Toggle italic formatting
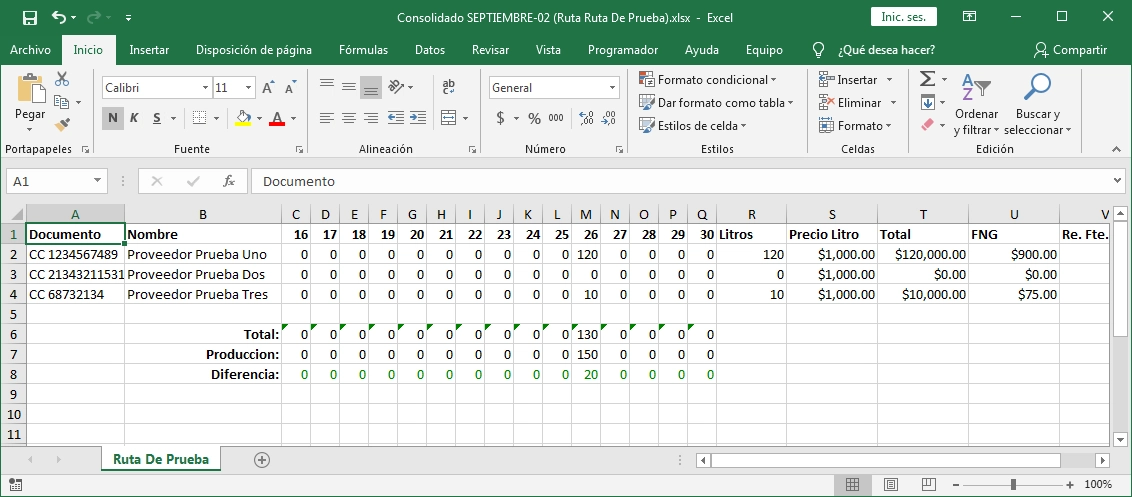The image size is (1132, 497). point(135,118)
